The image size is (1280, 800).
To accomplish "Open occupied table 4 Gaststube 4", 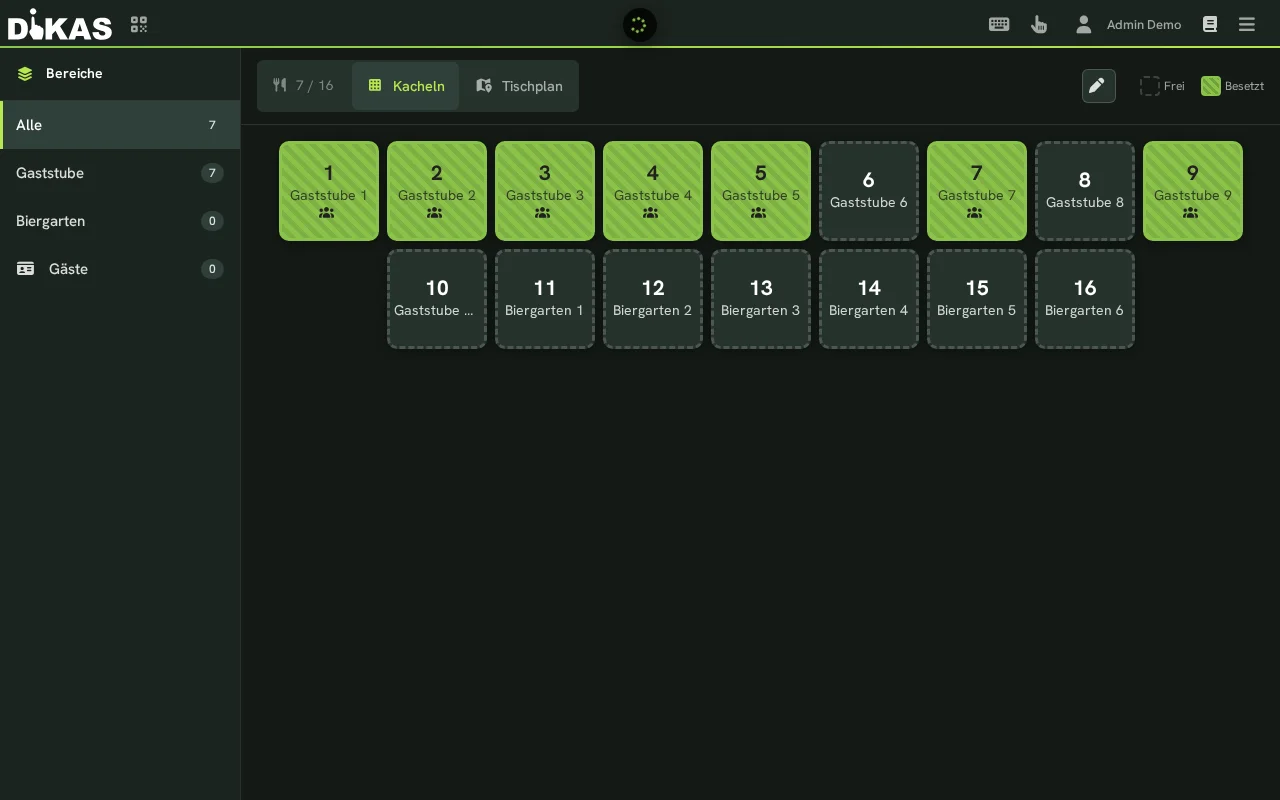I will coord(653,191).
